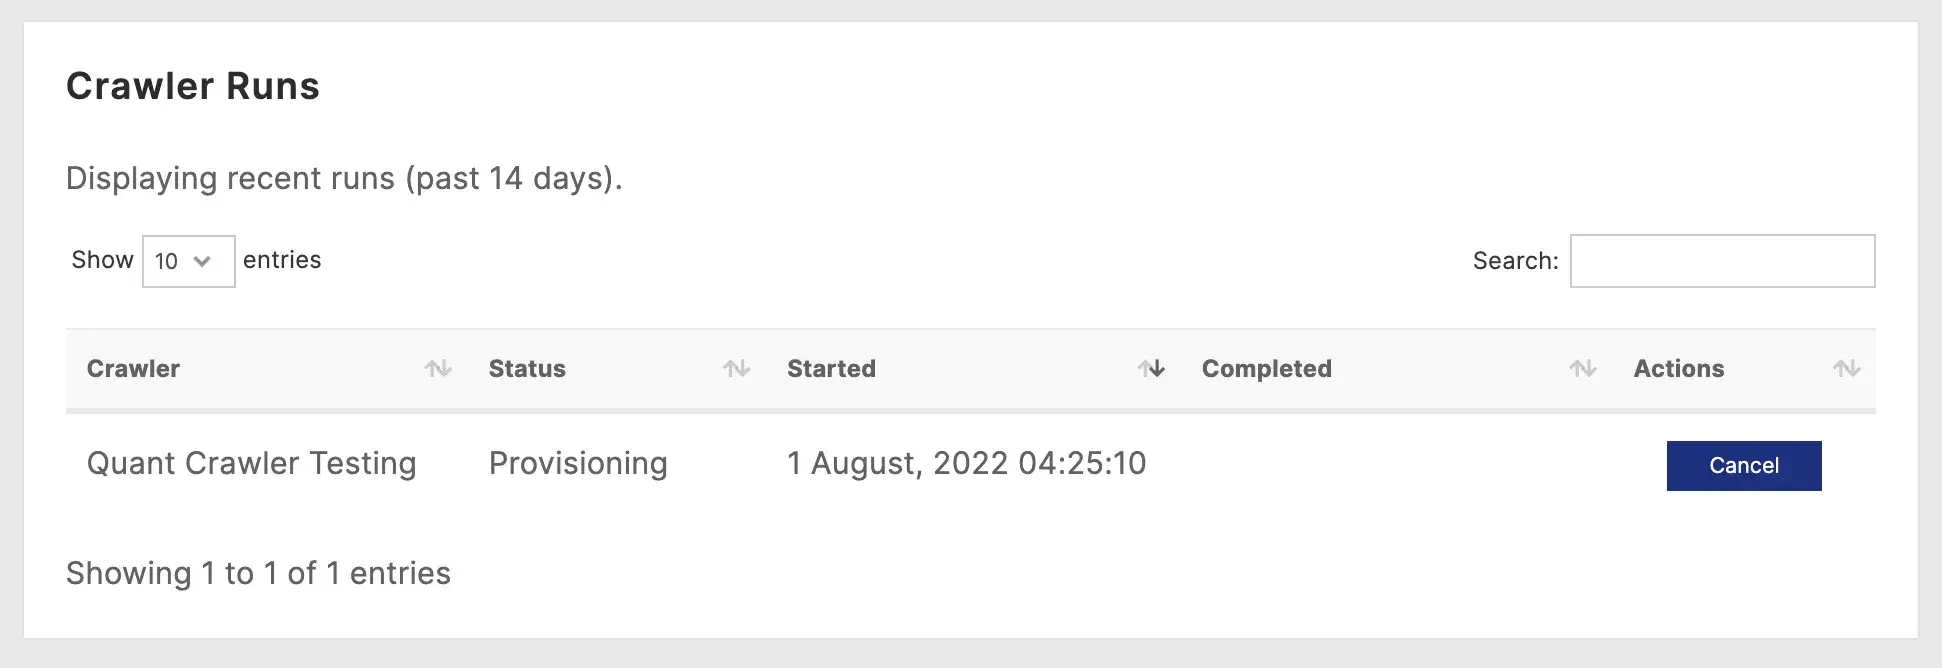The image size is (1942, 668).
Task: Focus the Search input field
Action: [x=1722, y=261]
